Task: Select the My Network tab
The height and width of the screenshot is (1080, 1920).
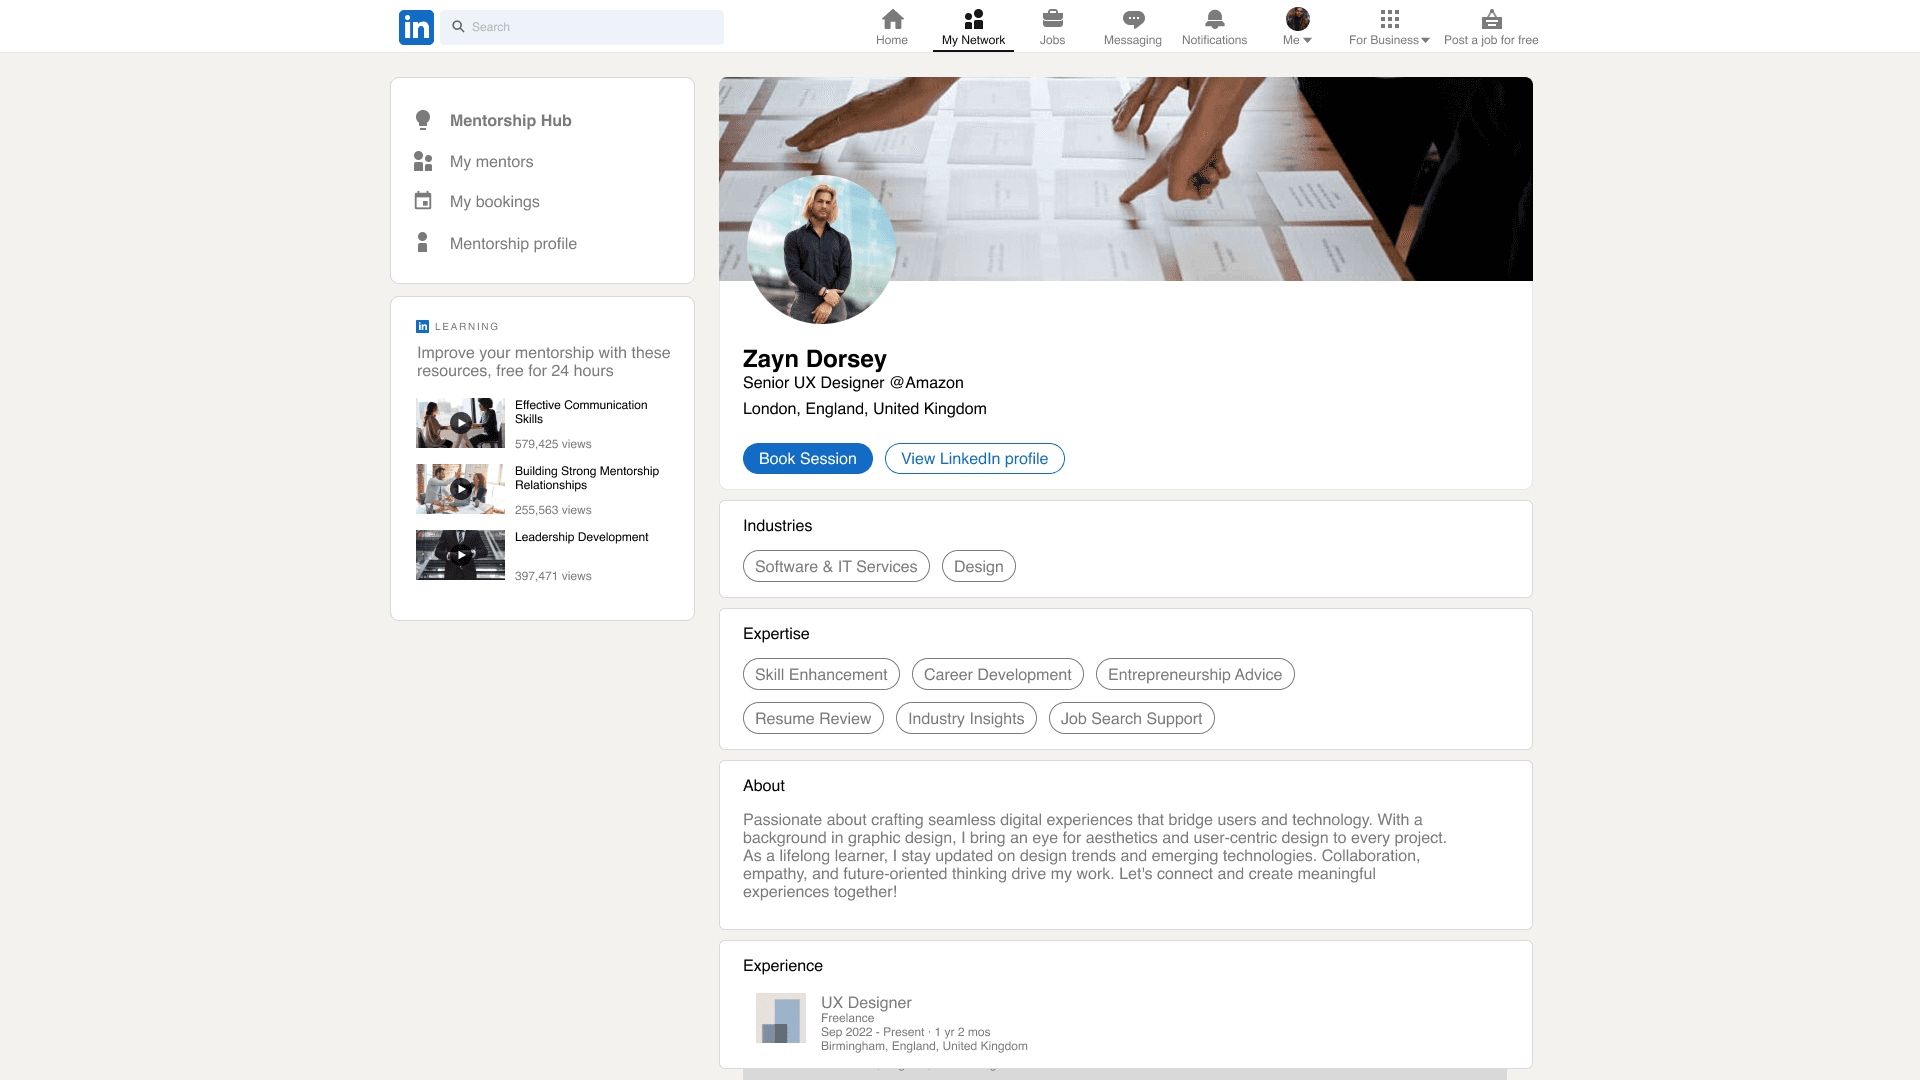Action: point(973,27)
